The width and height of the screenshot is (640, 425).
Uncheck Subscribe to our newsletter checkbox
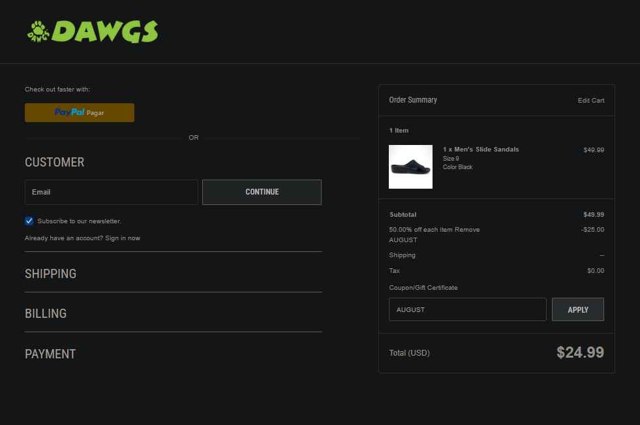29,221
